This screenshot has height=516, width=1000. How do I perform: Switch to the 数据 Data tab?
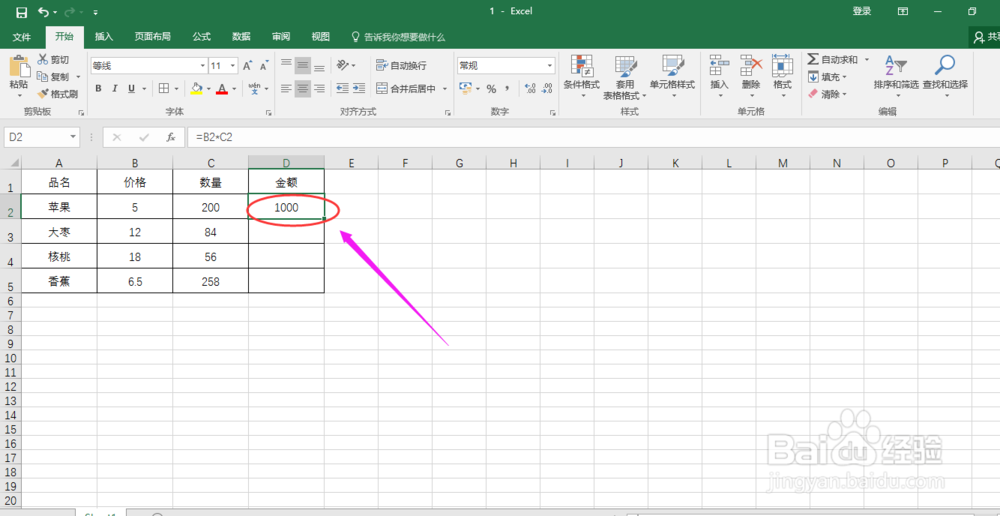click(x=241, y=37)
